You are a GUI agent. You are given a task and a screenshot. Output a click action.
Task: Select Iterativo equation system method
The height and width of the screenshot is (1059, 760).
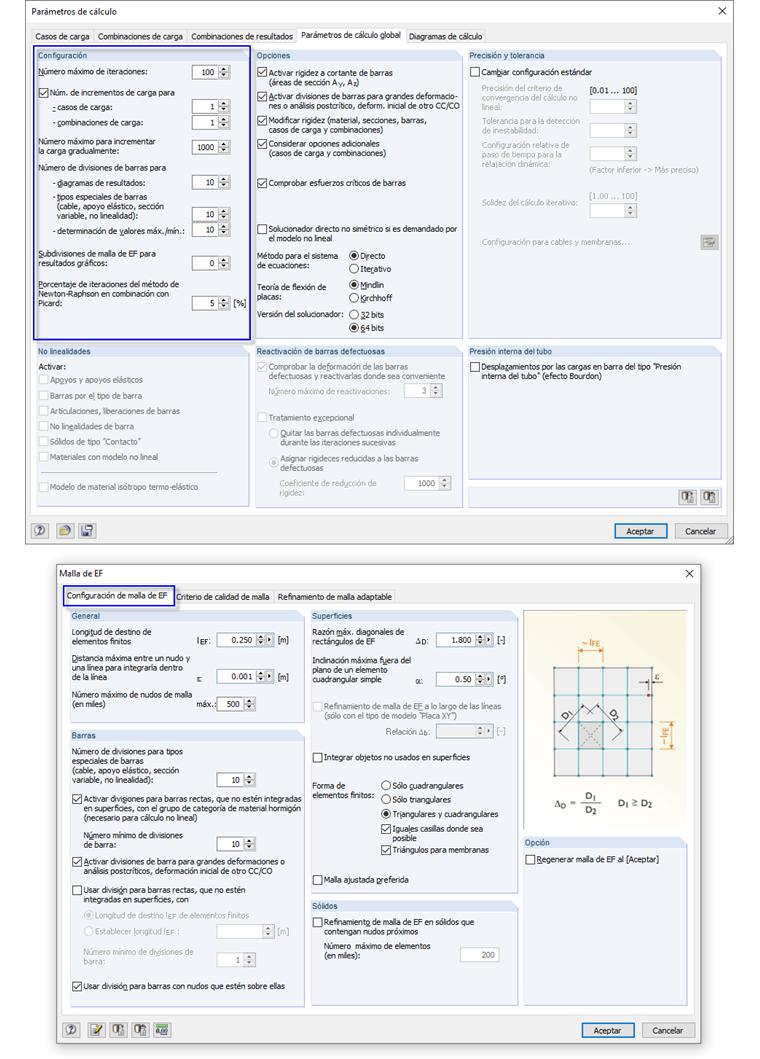[353, 269]
